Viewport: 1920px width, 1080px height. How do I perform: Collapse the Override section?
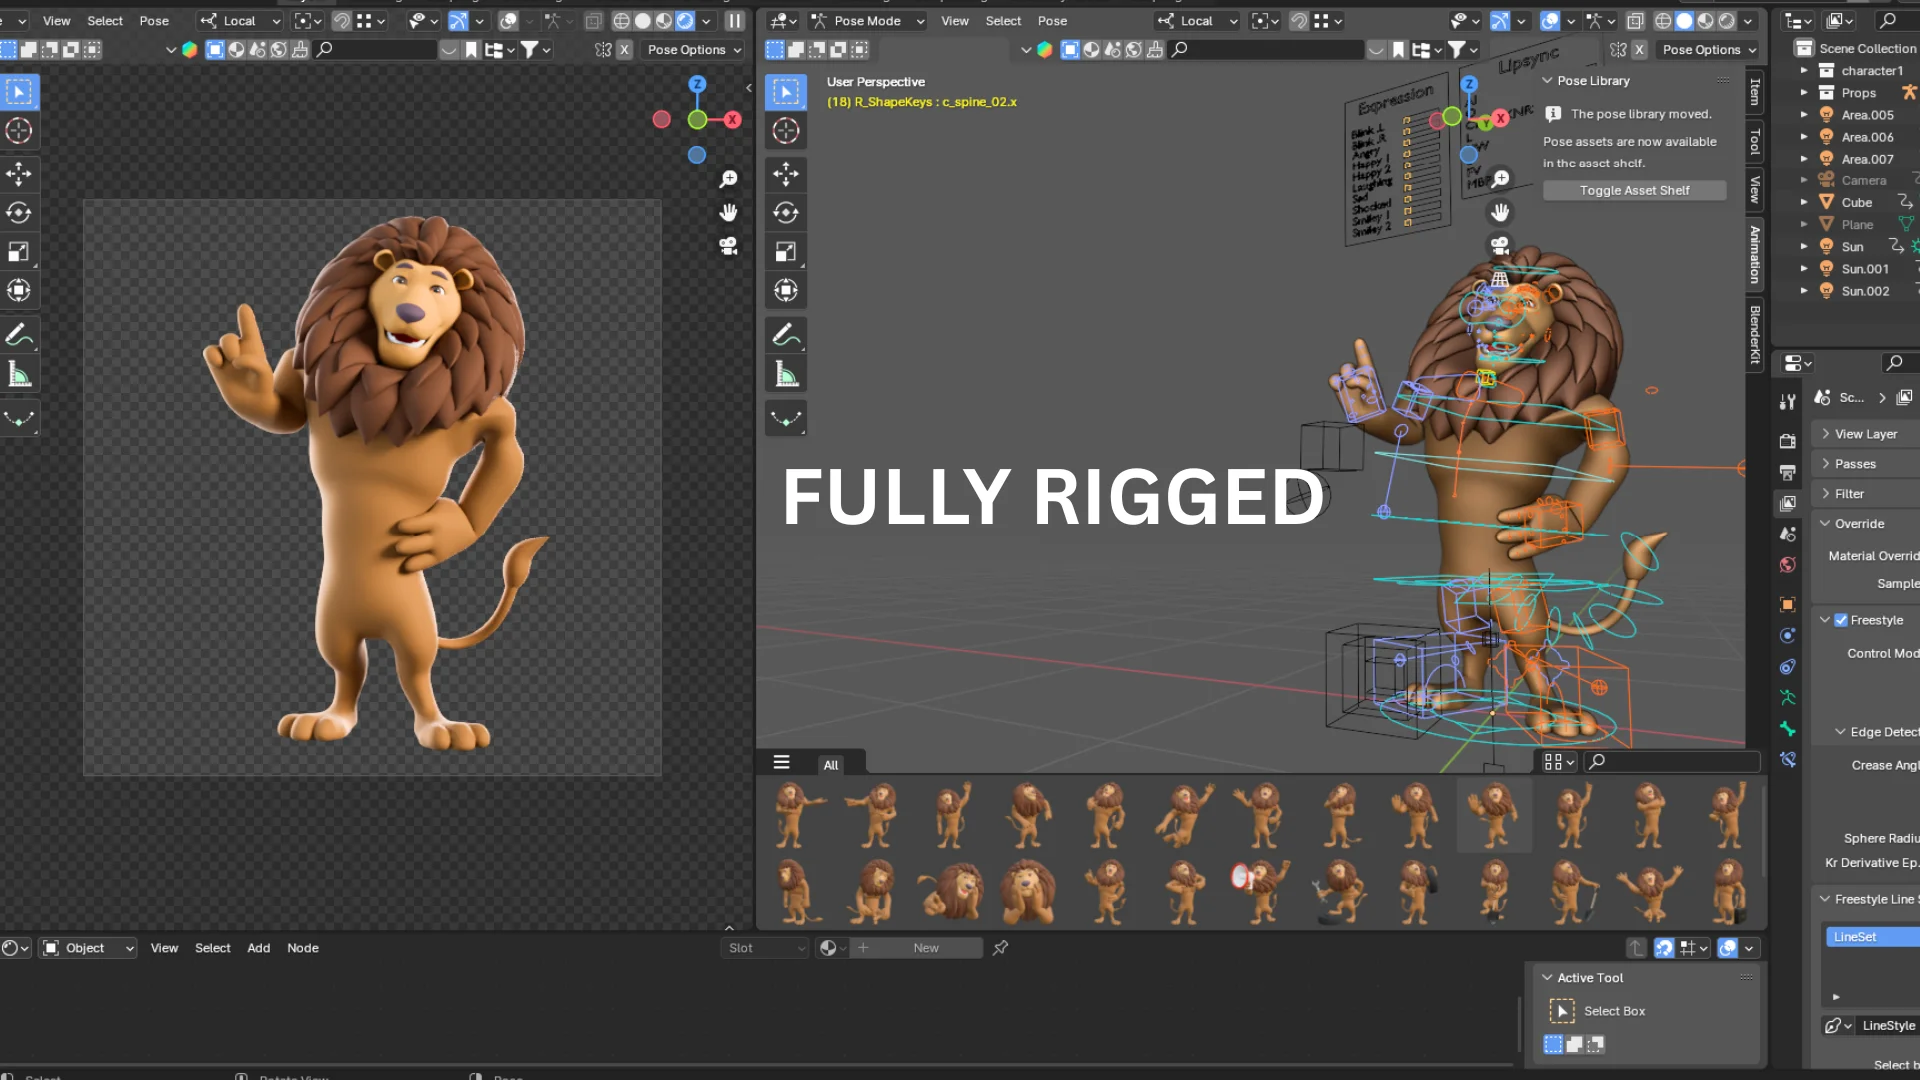[1858, 523]
